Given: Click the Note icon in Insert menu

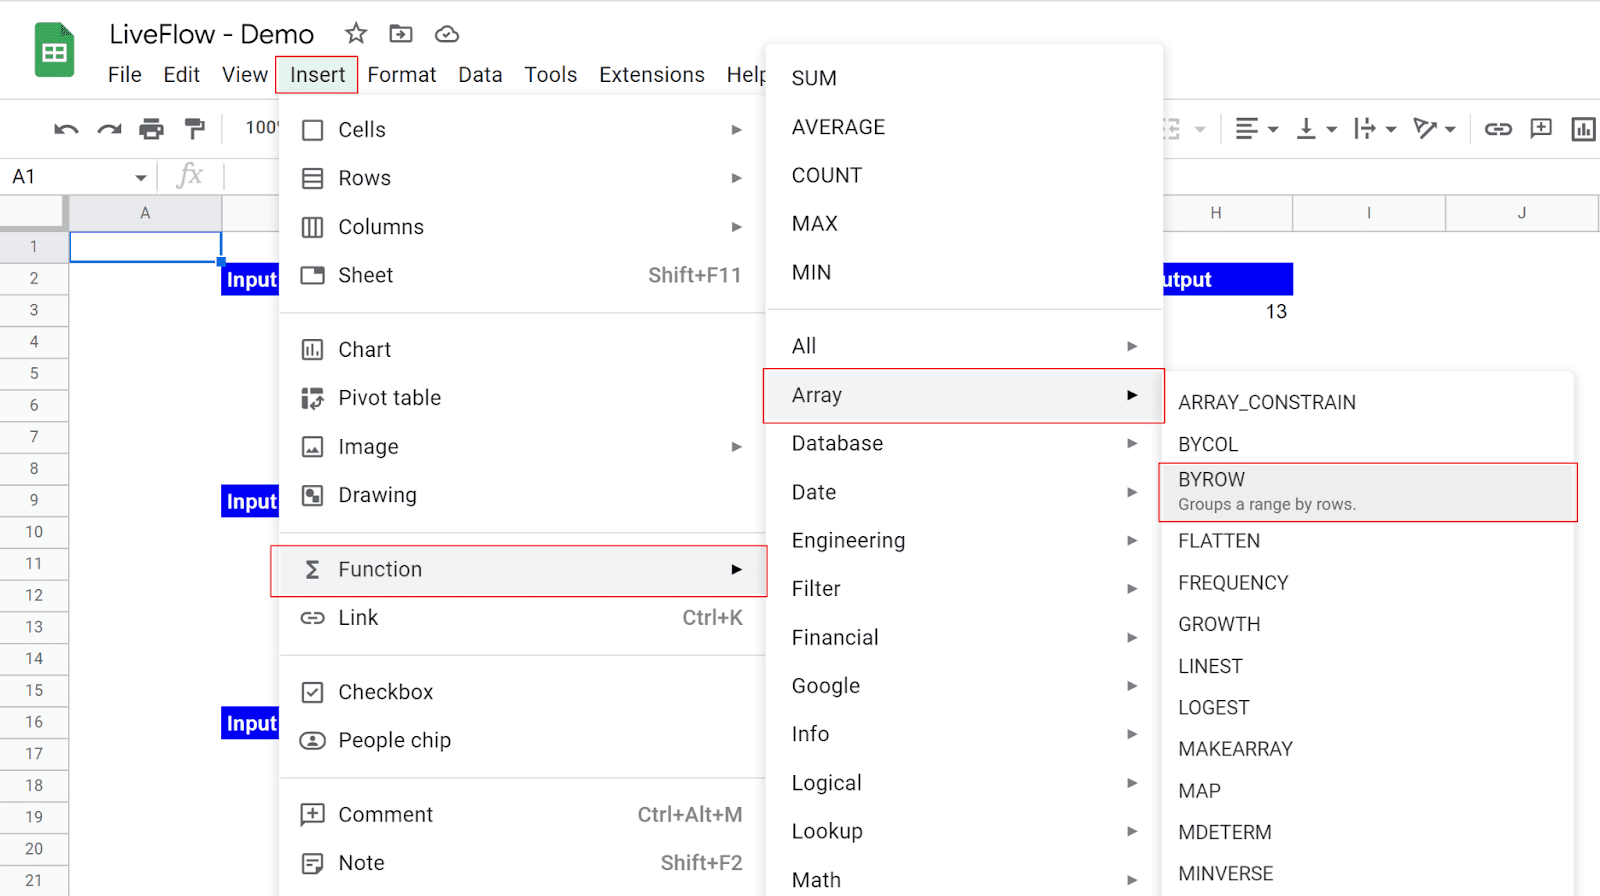Looking at the screenshot, I should pyautogui.click(x=313, y=863).
